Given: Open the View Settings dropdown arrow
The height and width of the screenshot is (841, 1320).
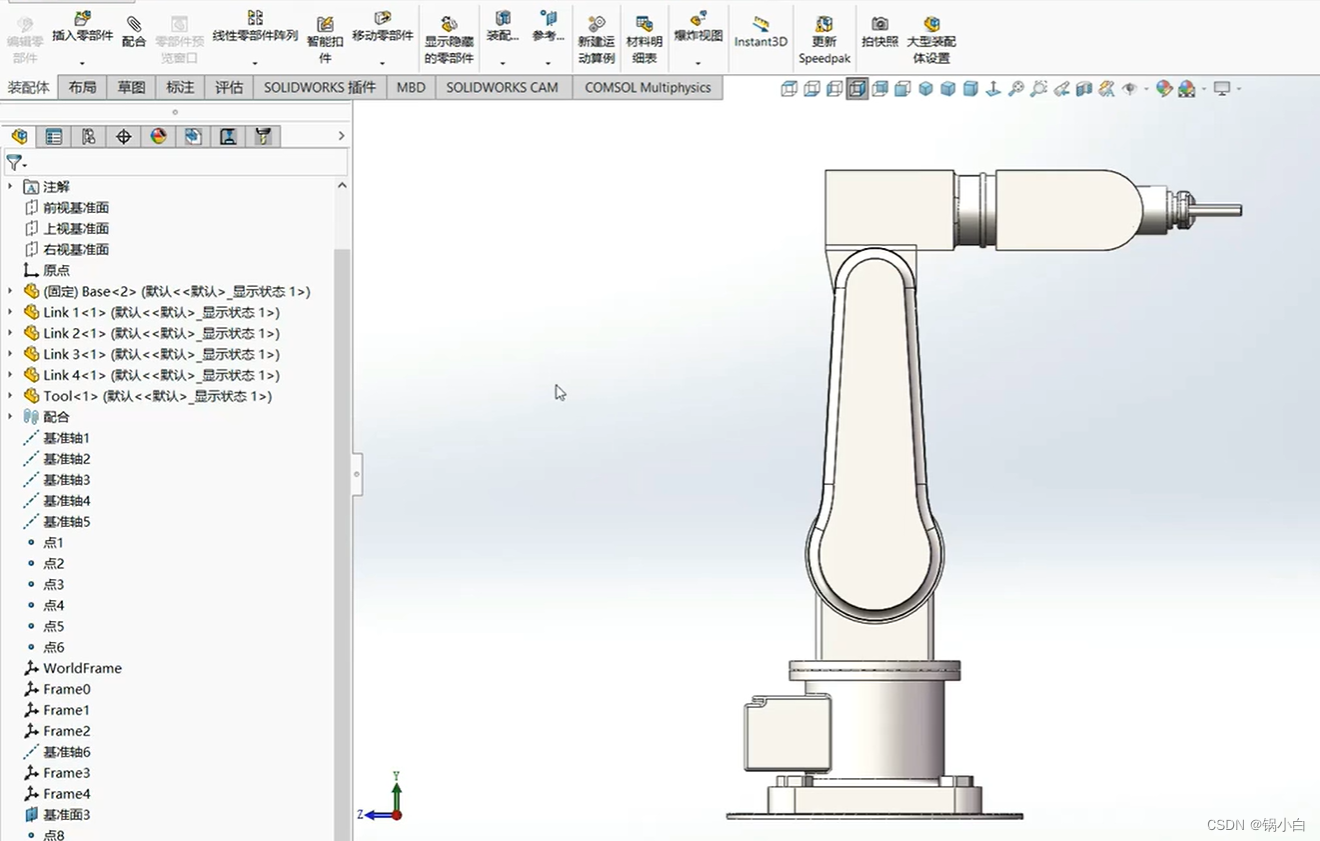Looking at the screenshot, I should [x=1239, y=89].
